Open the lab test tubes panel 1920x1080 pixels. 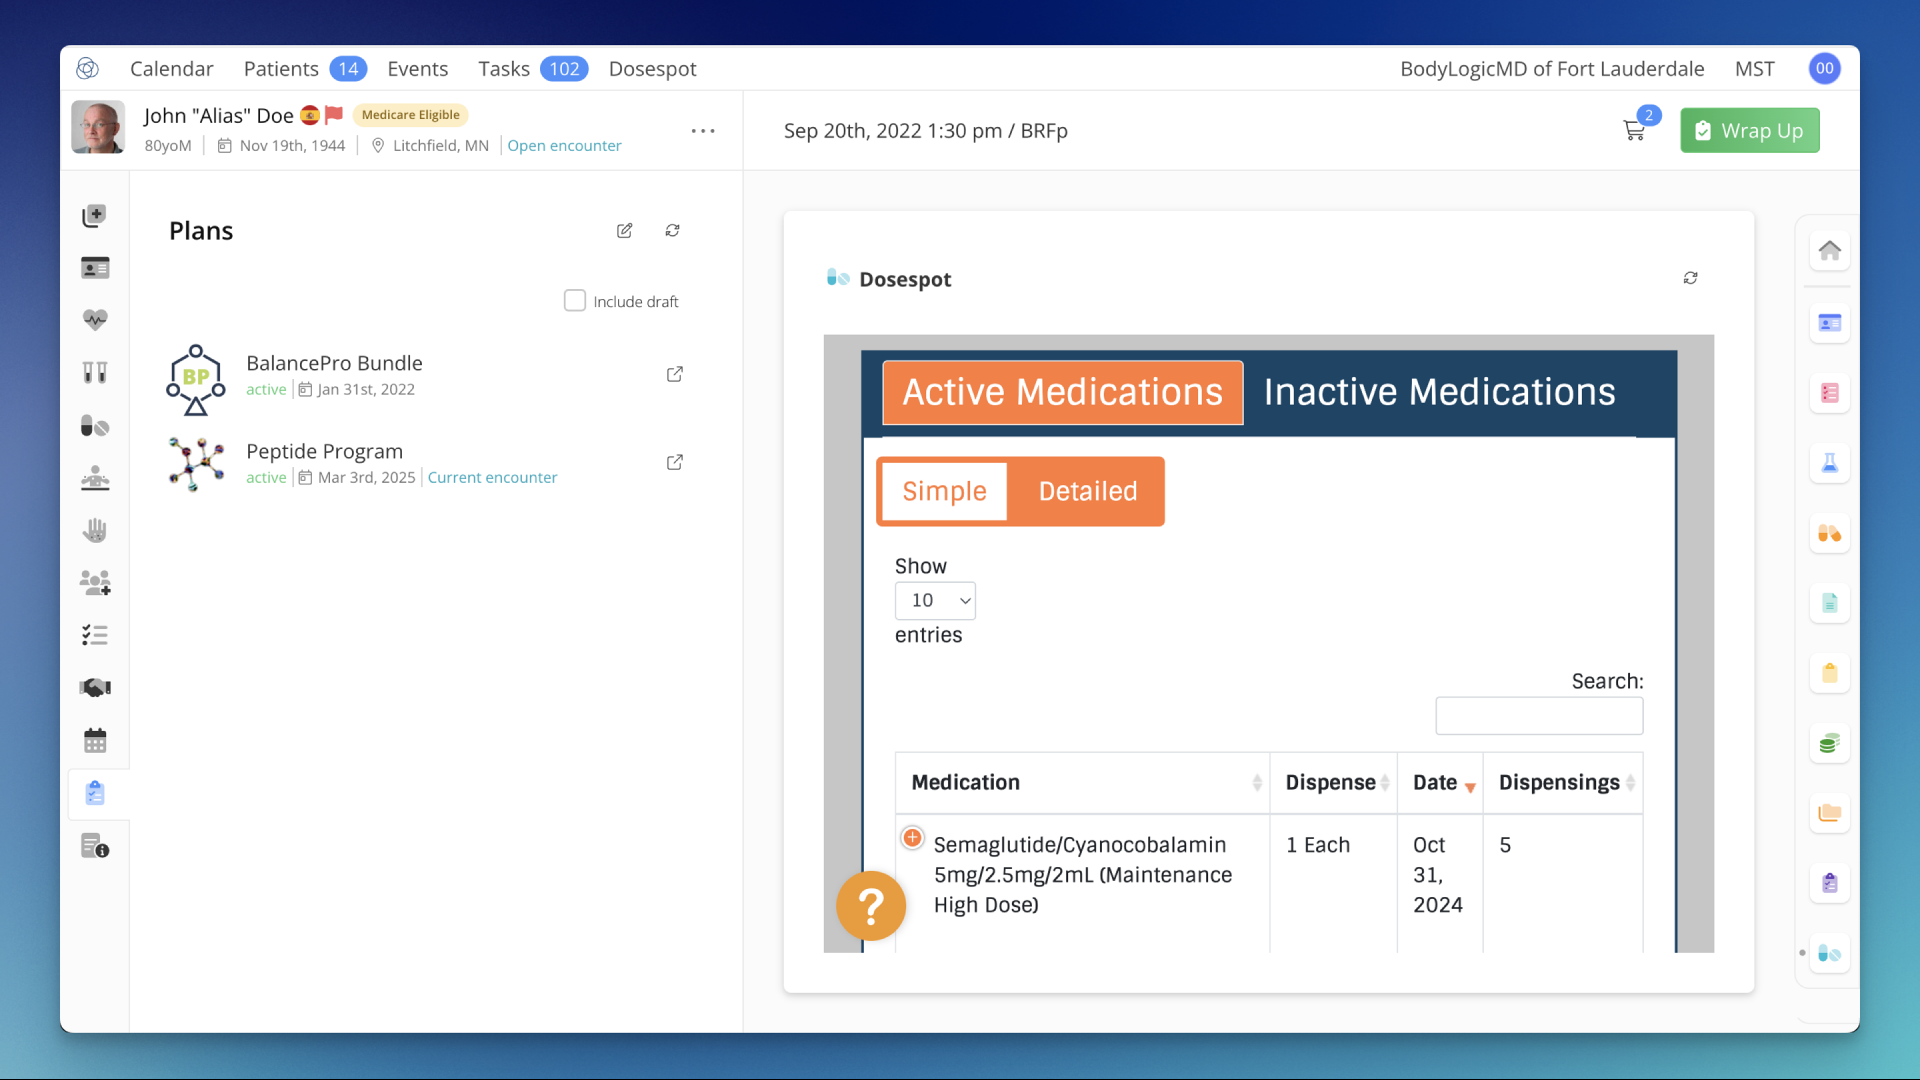coord(95,372)
